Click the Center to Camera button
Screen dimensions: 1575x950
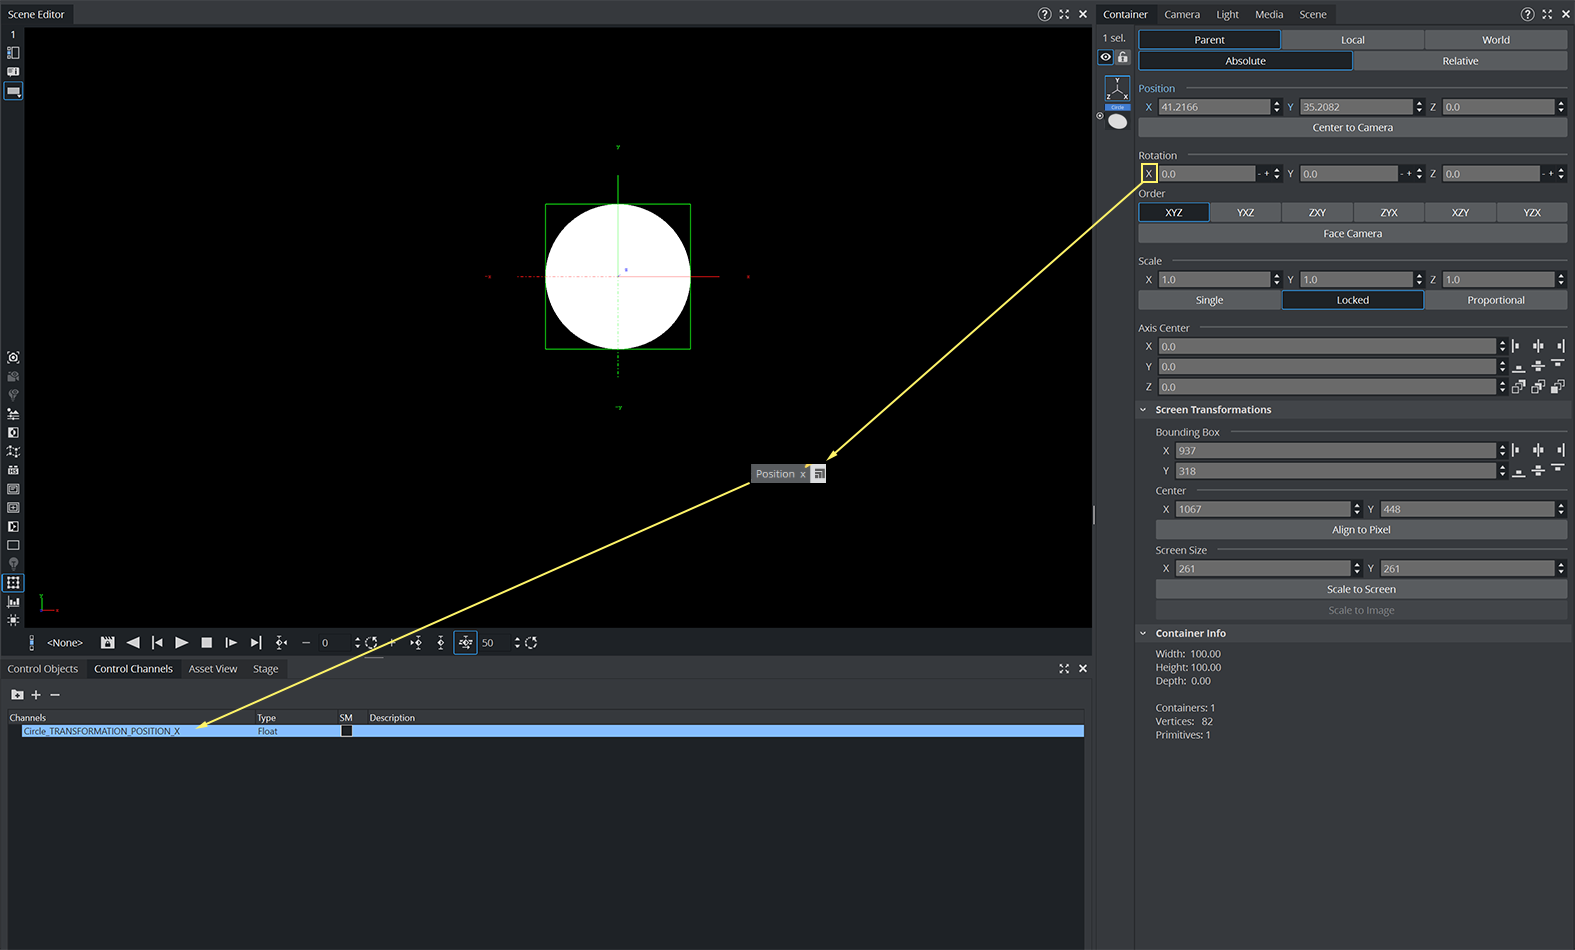1352,128
